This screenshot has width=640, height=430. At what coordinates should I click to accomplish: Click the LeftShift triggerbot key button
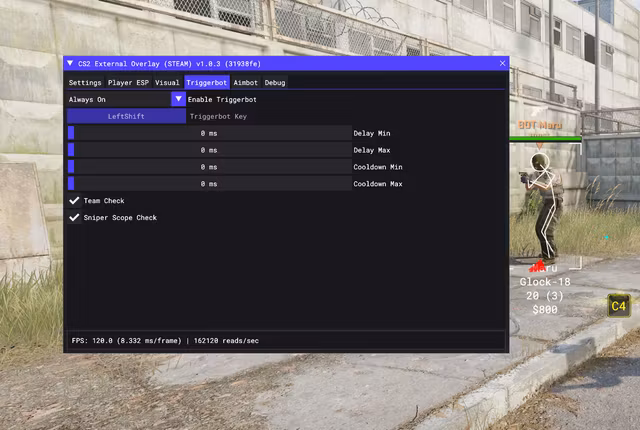(126, 116)
